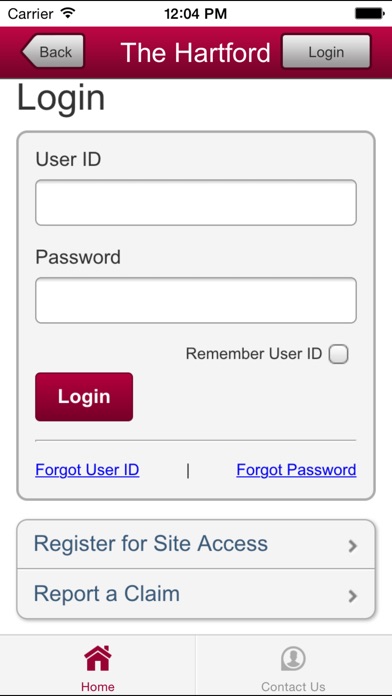This screenshot has height=696, width=392.
Task: Expand the Report a Claim chevron
Action: pyautogui.click(x=353, y=596)
